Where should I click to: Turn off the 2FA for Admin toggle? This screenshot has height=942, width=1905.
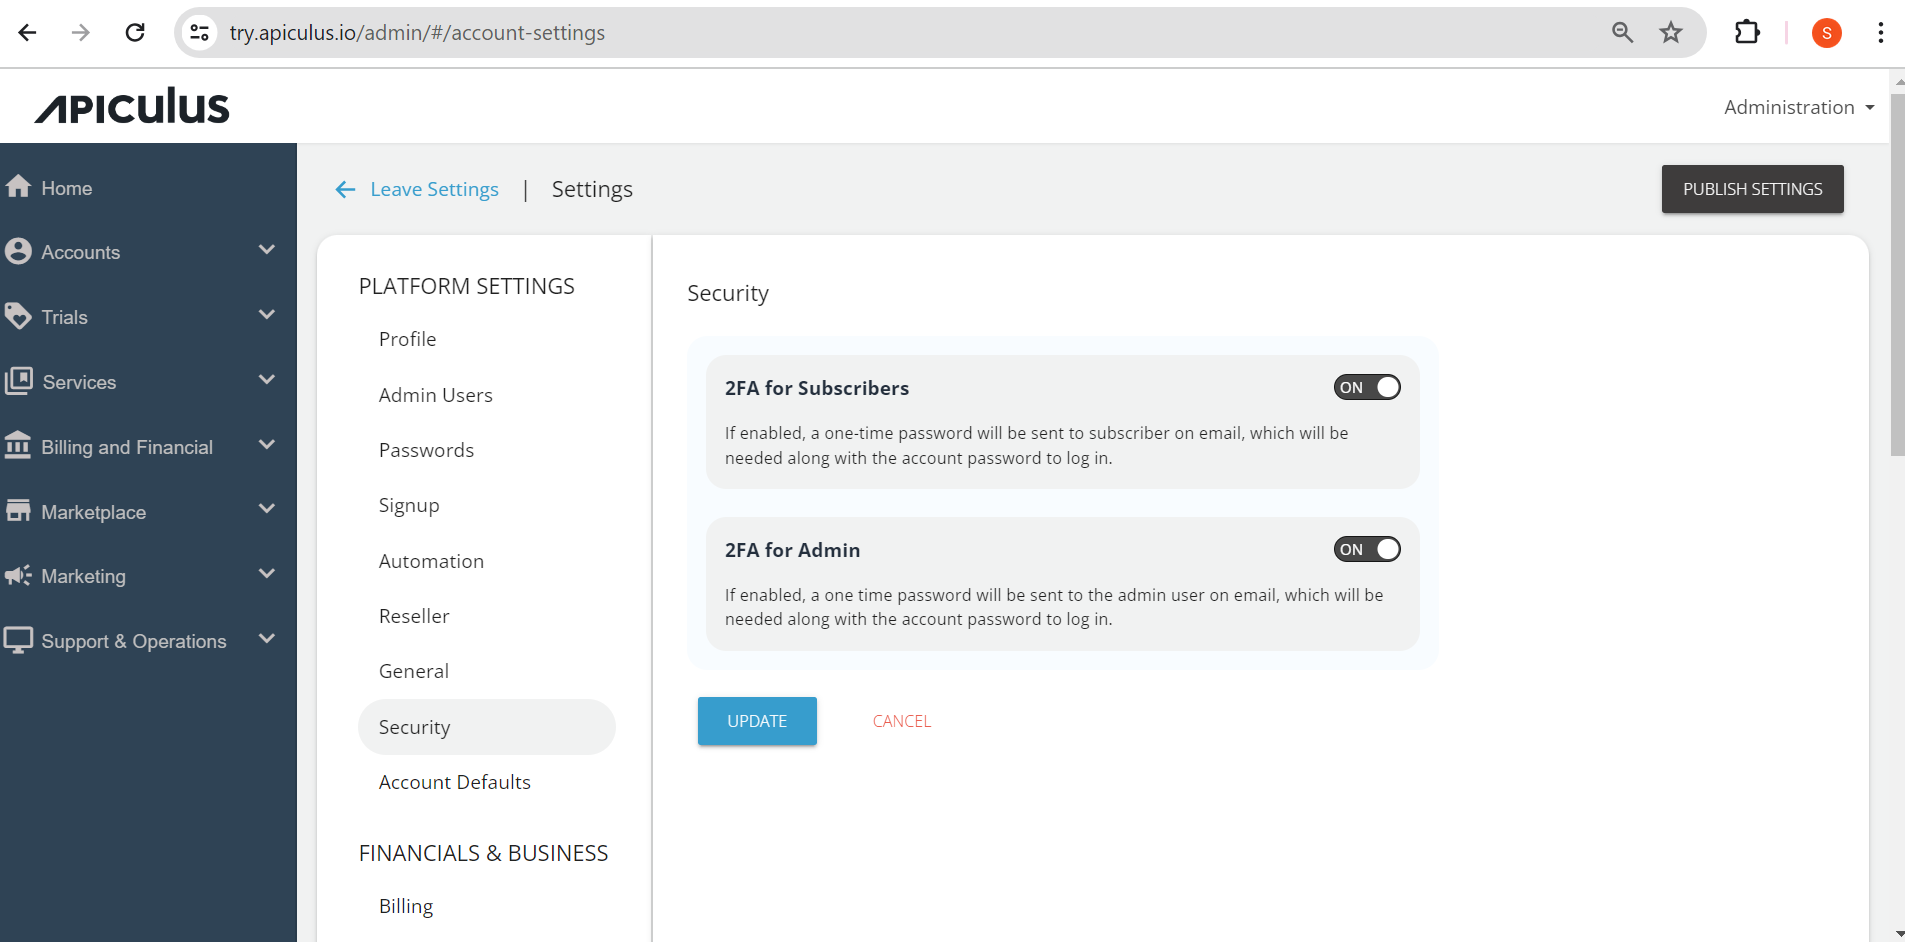1367,550
